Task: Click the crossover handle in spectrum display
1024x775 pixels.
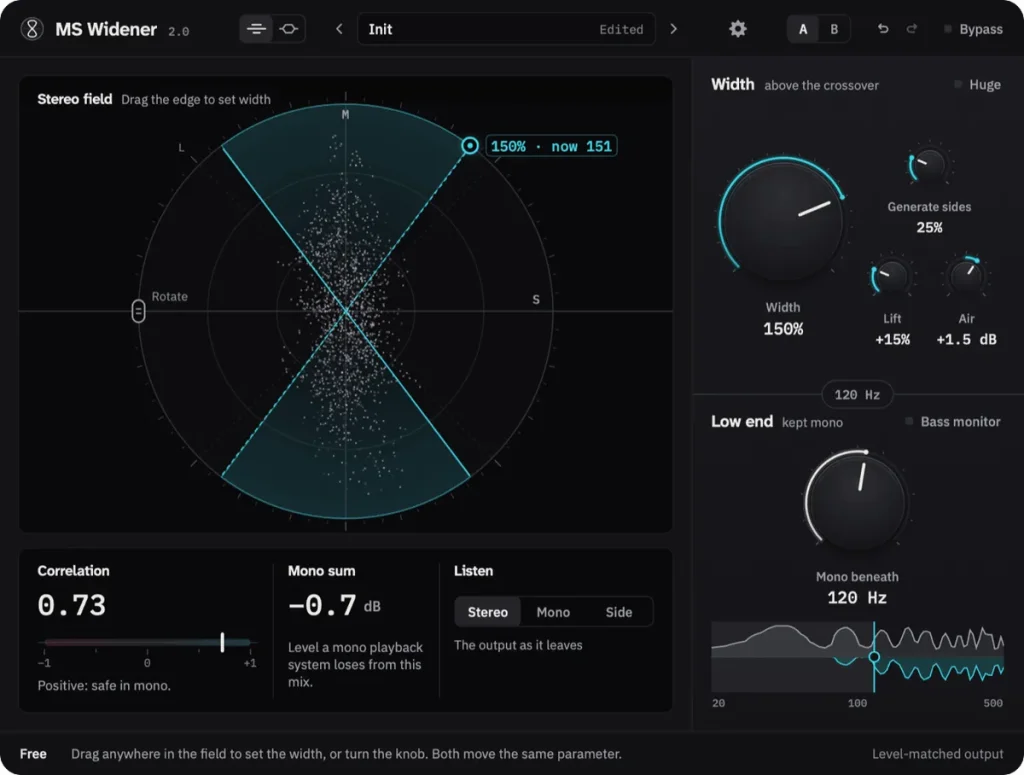Action: coord(874,657)
